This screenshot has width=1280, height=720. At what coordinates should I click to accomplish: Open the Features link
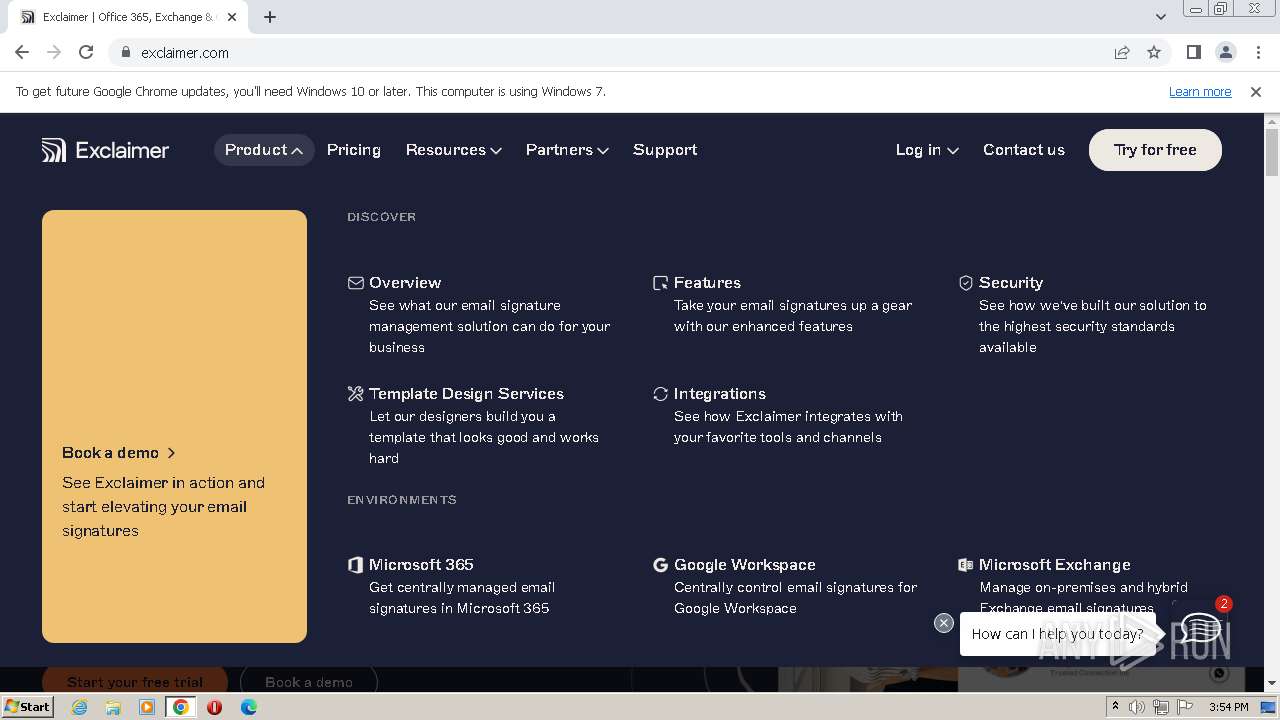(707, 283)
